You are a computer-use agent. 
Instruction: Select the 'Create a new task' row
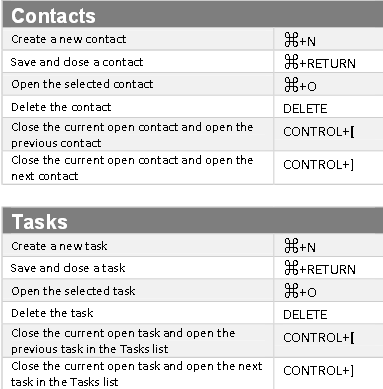pos(193,246)
